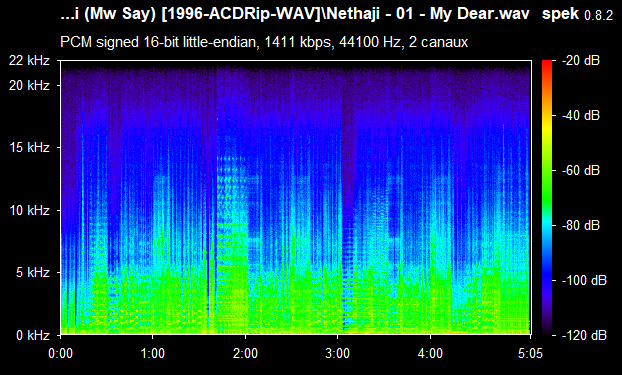This screenshot has height=375, width=622.
Task: Click the 3:00 time axis marker
Action: pyautogui.click(x=338, y=353)
